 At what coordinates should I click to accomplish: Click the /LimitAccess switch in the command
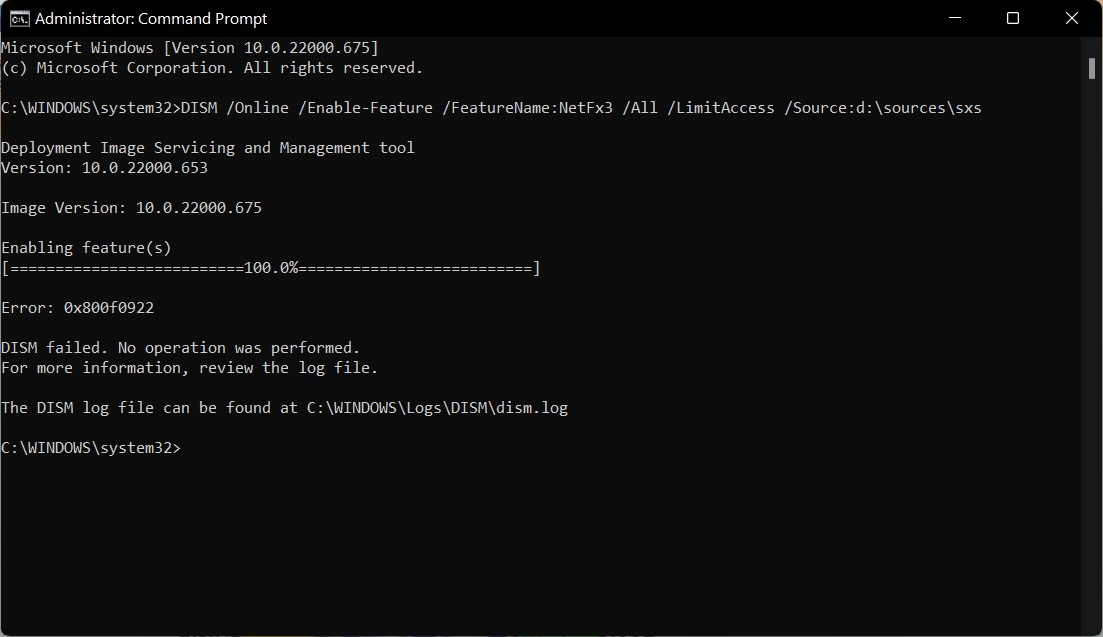[721, 108]
